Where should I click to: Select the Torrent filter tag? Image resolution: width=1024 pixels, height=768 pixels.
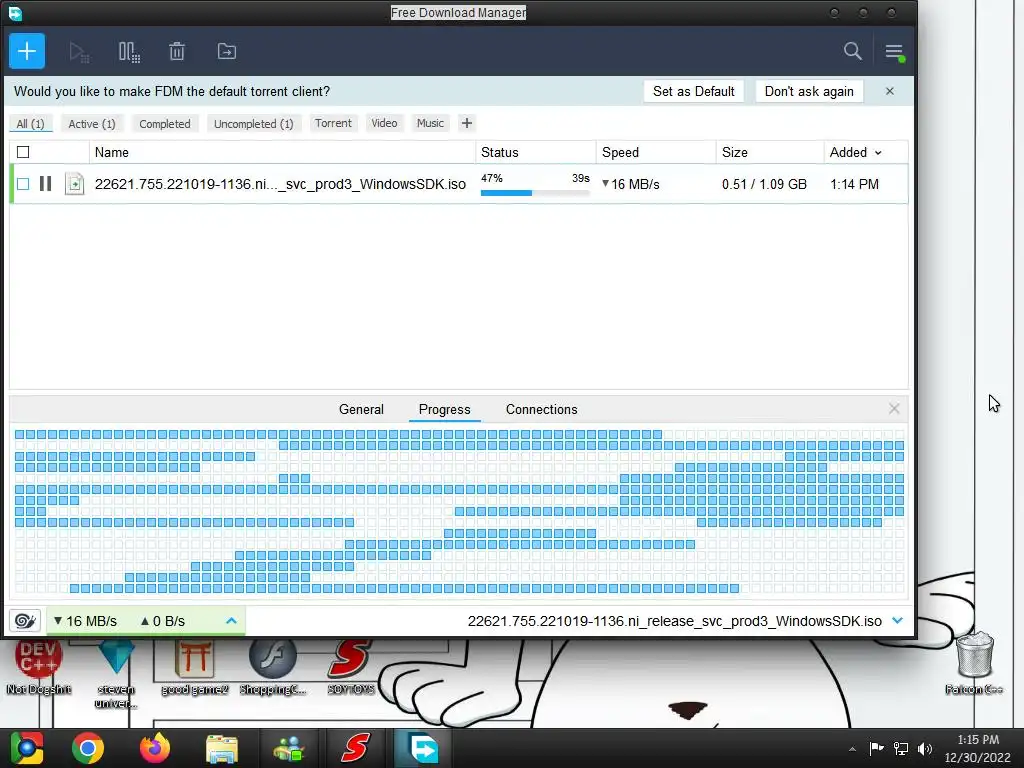[x=333, y=123]
